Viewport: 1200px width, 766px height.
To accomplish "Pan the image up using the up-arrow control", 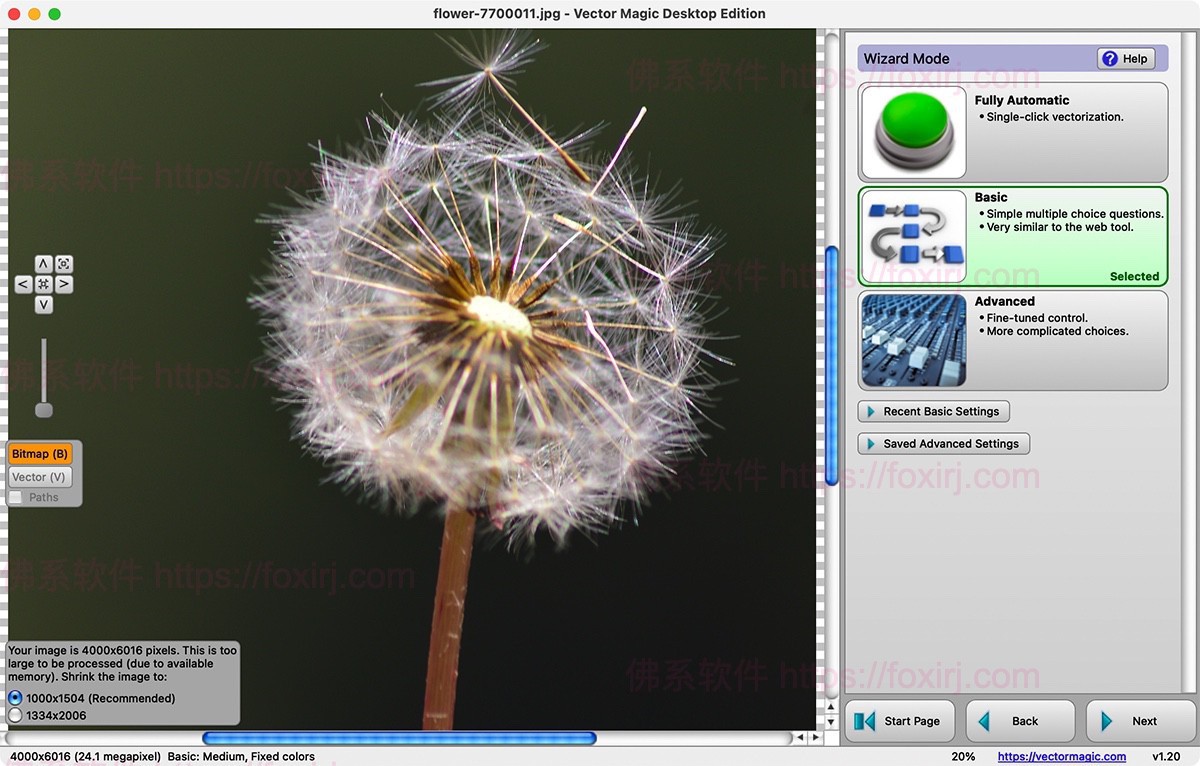I will pos(43,263).
